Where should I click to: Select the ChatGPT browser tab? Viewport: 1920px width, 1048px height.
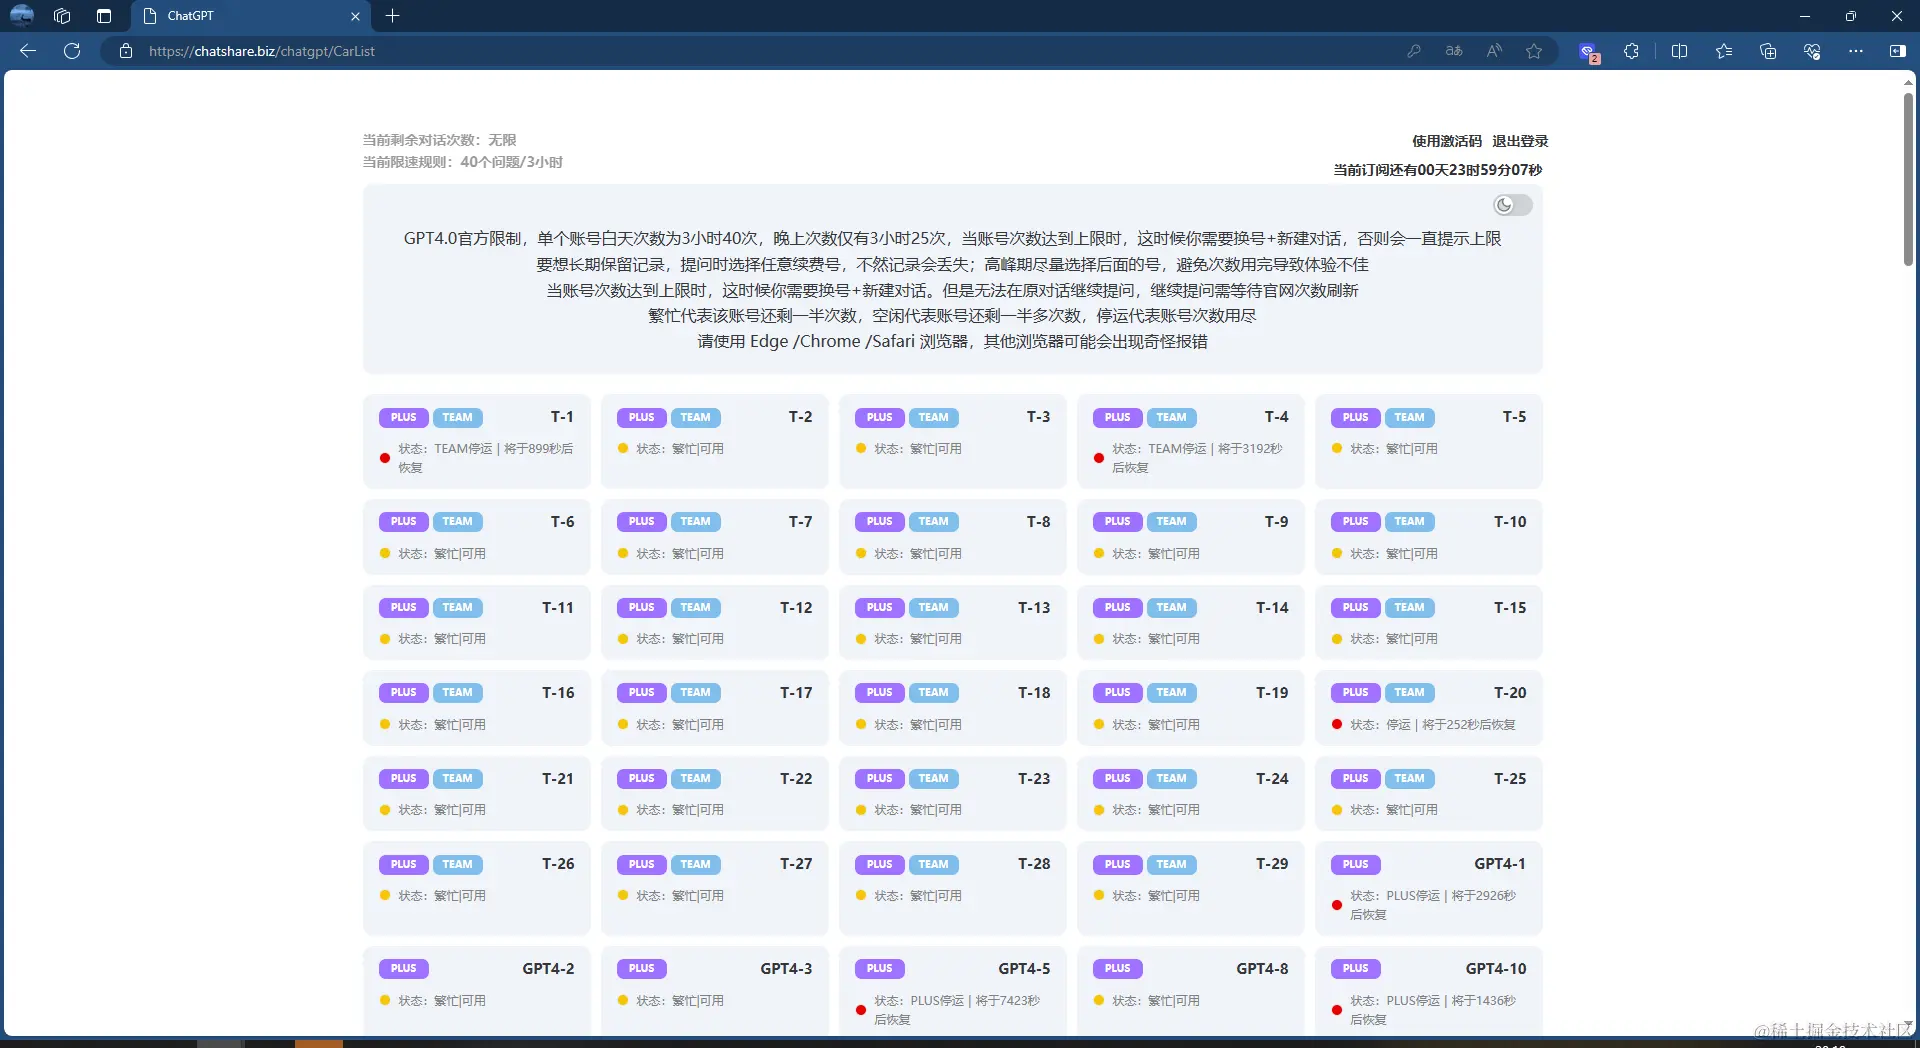click(250, 16)
